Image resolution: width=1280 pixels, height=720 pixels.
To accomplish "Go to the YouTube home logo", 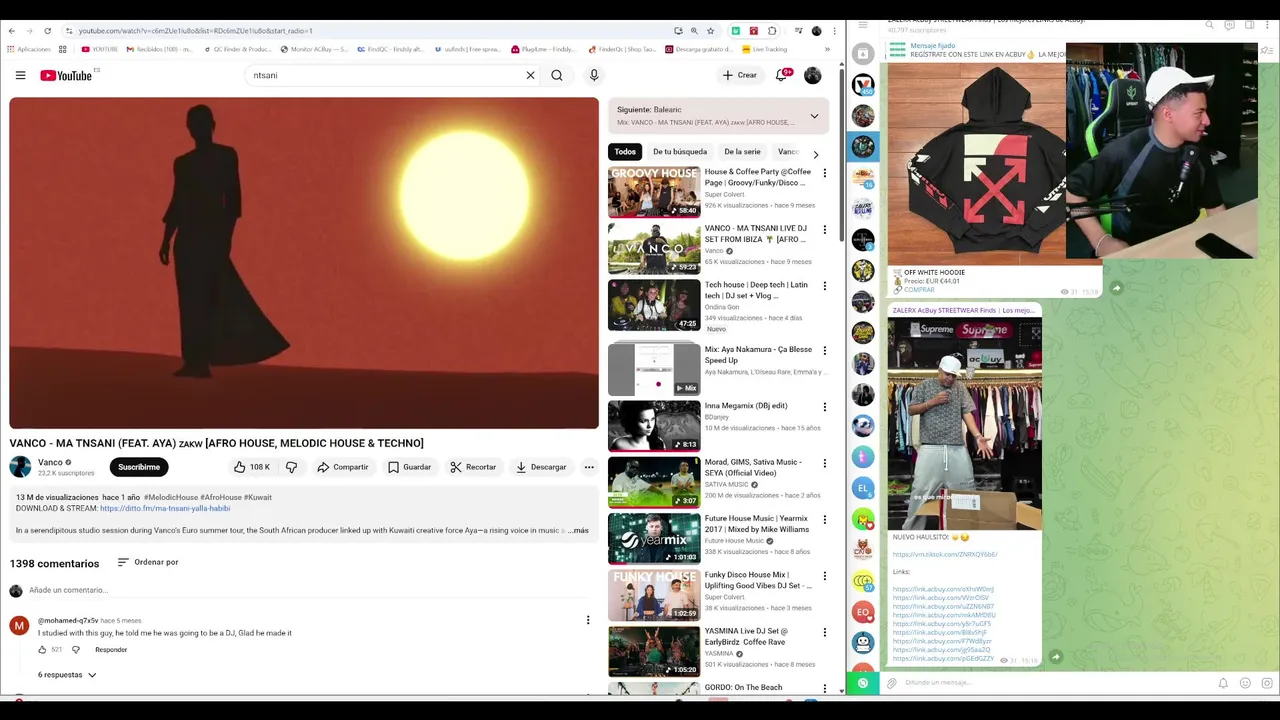I will tap(66, 75).
